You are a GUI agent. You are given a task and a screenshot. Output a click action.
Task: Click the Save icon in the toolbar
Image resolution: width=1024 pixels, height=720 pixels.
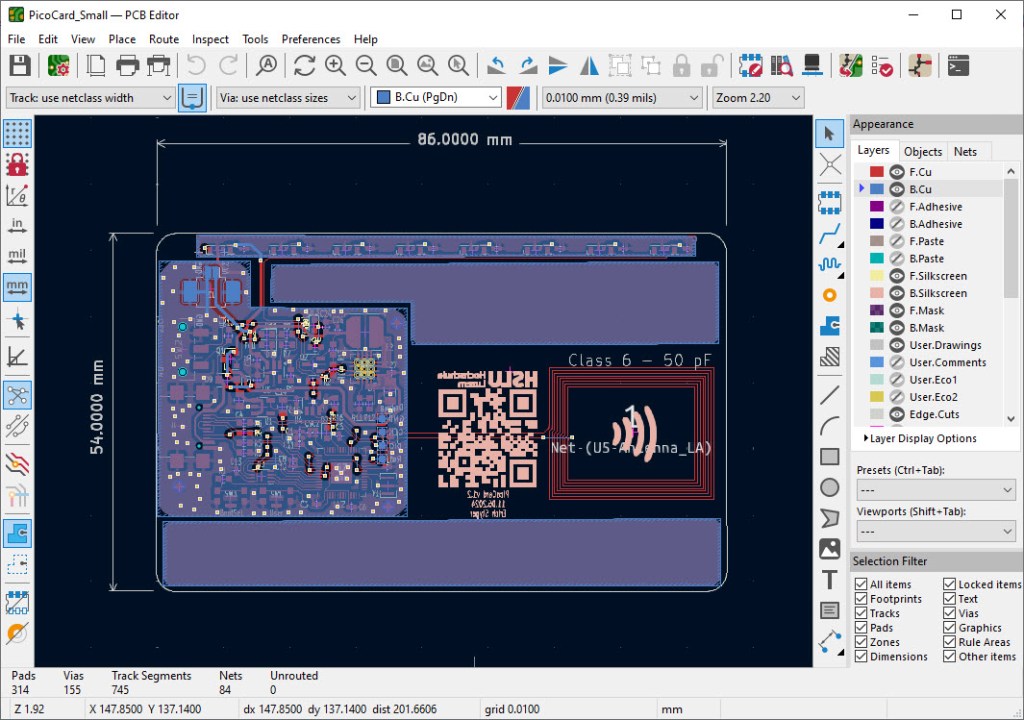point(19,66)
